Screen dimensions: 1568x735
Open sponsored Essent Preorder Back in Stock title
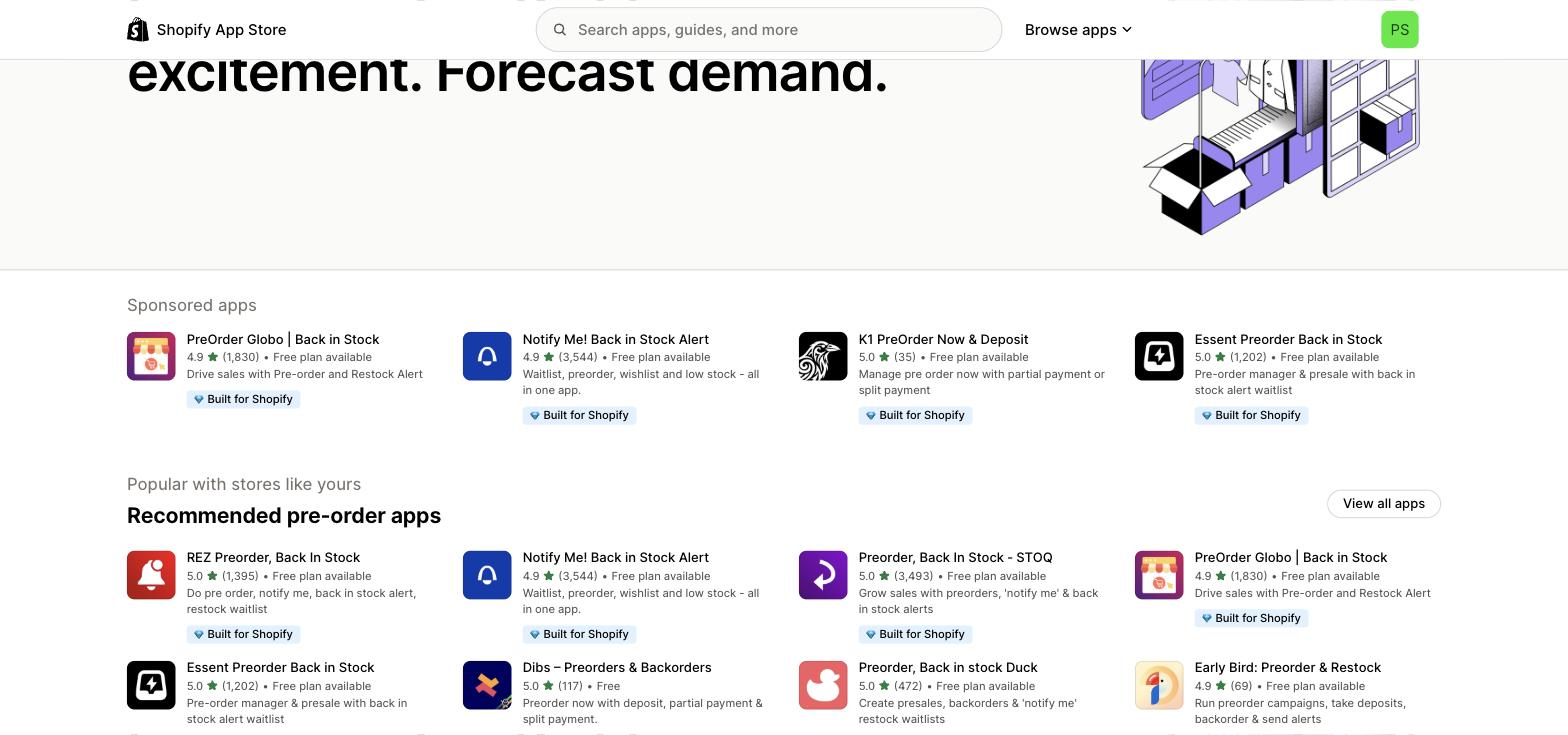1288,340
